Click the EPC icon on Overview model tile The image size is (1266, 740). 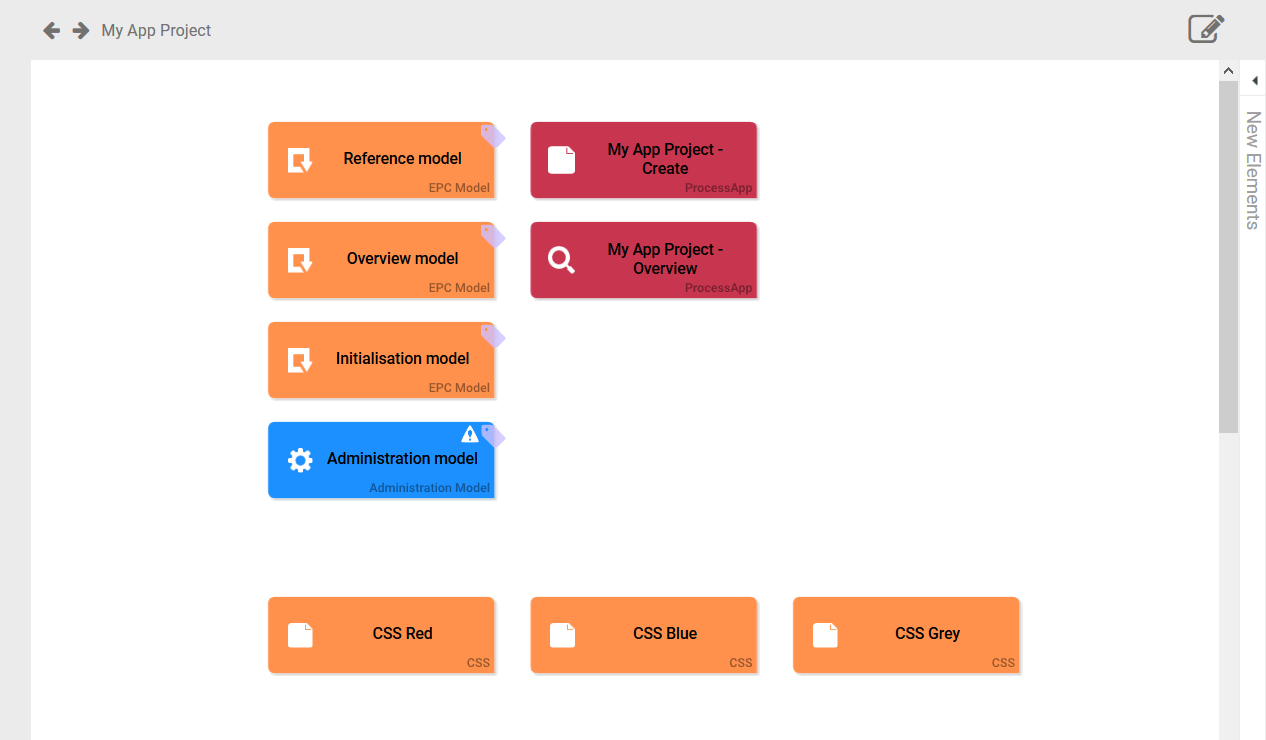(300, 259)
